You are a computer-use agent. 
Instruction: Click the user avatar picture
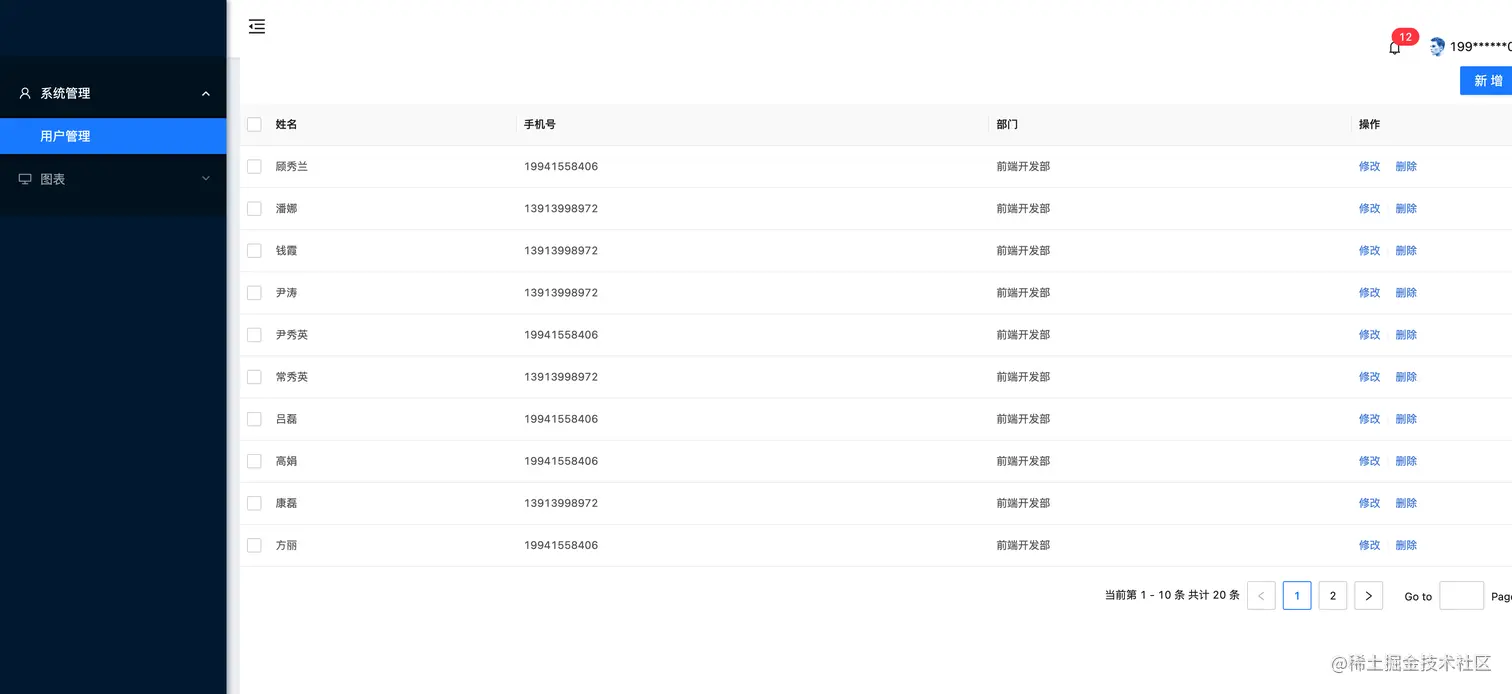pyautogui.click(x=1437, y=47)
